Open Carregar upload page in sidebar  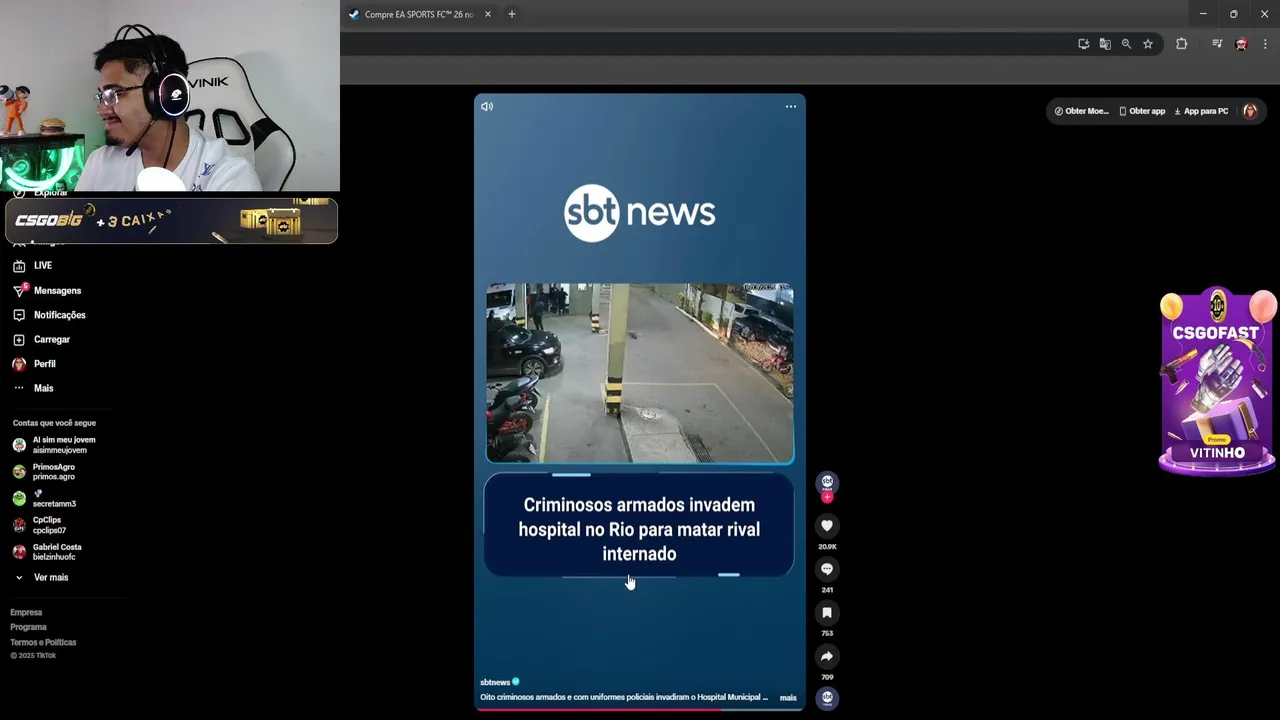[51, 339]
